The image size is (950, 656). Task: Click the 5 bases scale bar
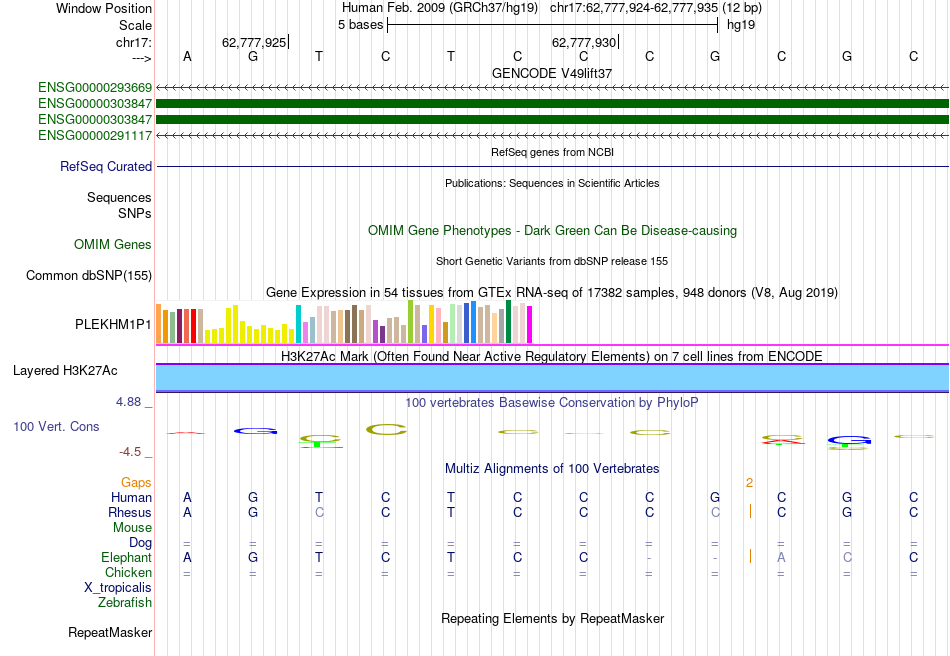pyautogui.click(x=553, y=25)
